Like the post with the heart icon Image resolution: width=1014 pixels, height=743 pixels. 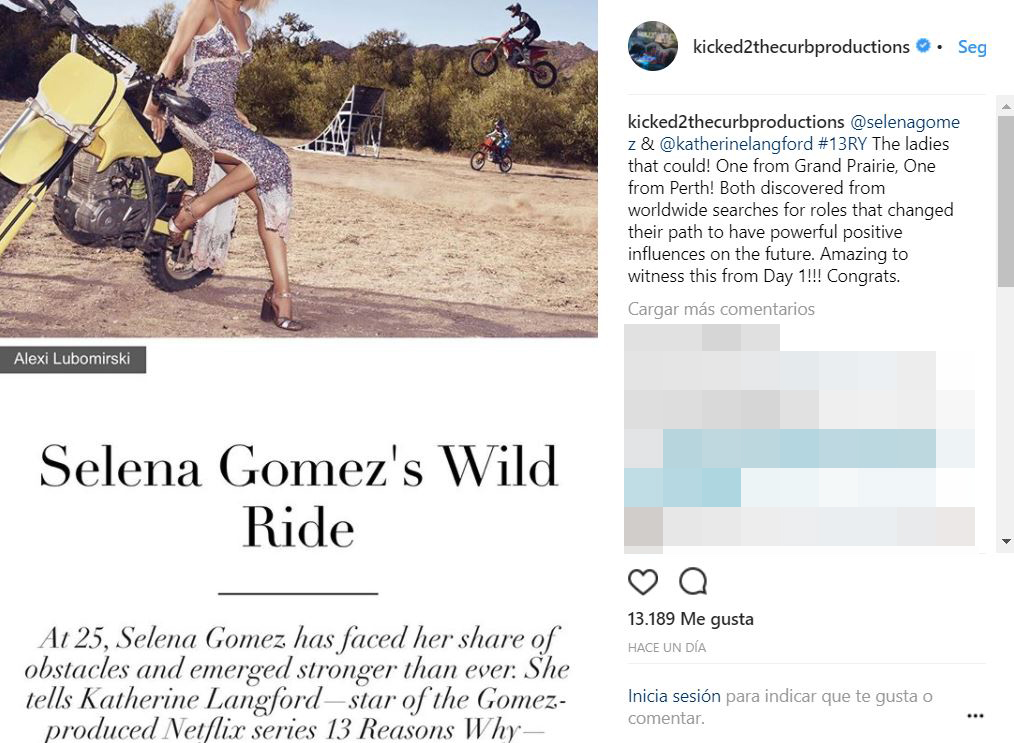coord(643,582)
